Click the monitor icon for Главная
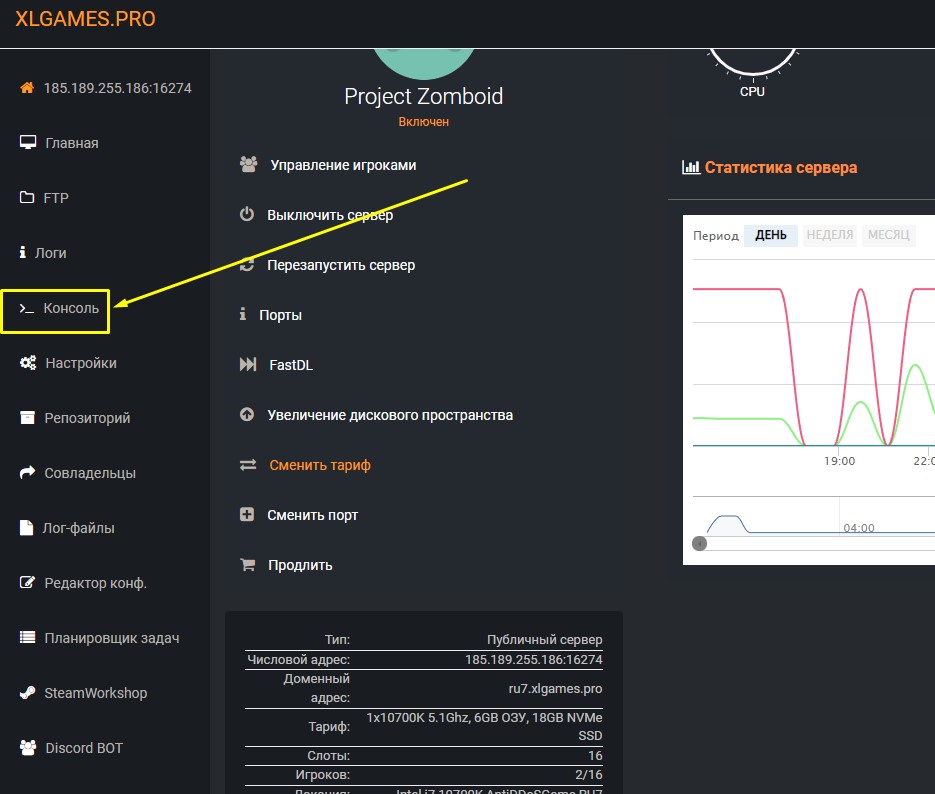Viewport: 935px width, 794px height. tap(27, 142)
